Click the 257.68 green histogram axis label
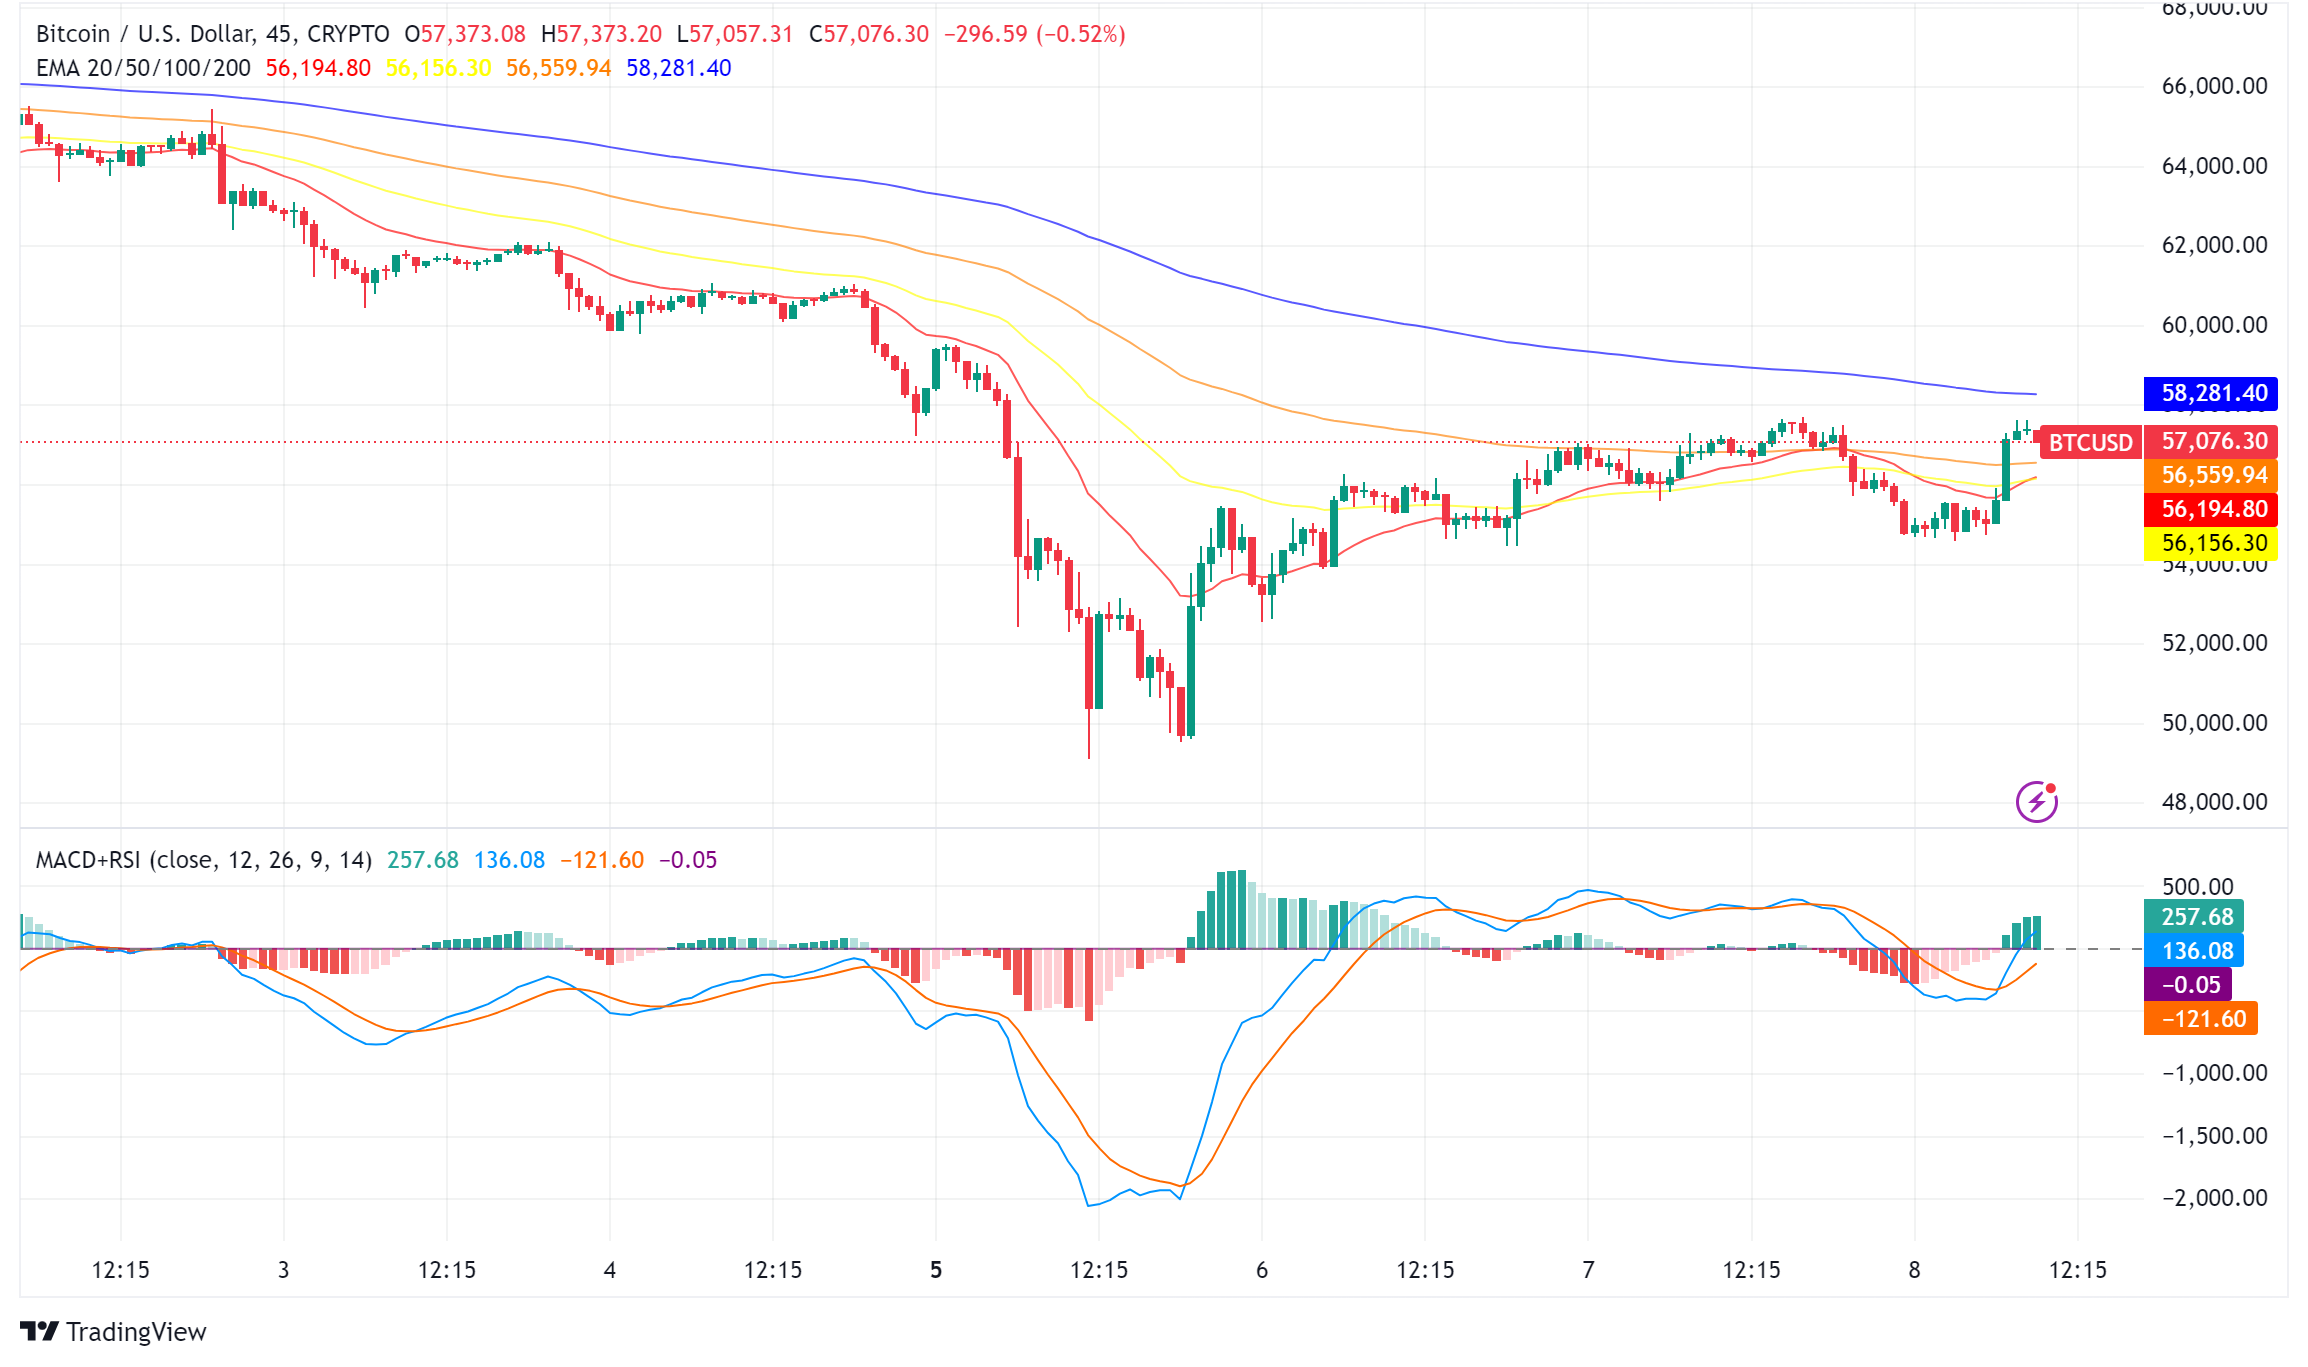The image size is (2308, 1367). (x=2196, y=917)
